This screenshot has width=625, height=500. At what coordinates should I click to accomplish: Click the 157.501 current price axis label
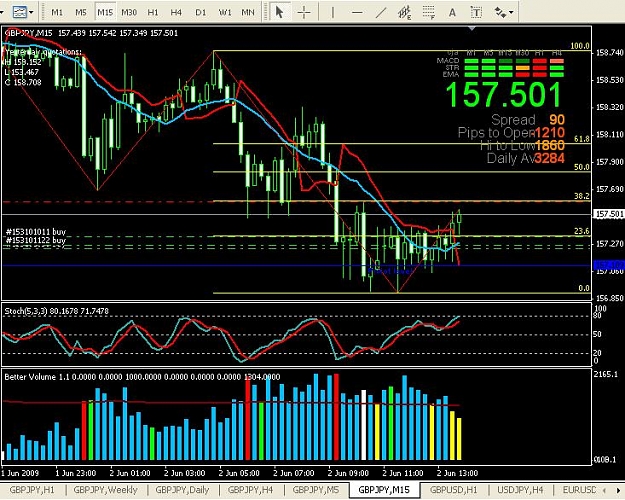[609, 214]
